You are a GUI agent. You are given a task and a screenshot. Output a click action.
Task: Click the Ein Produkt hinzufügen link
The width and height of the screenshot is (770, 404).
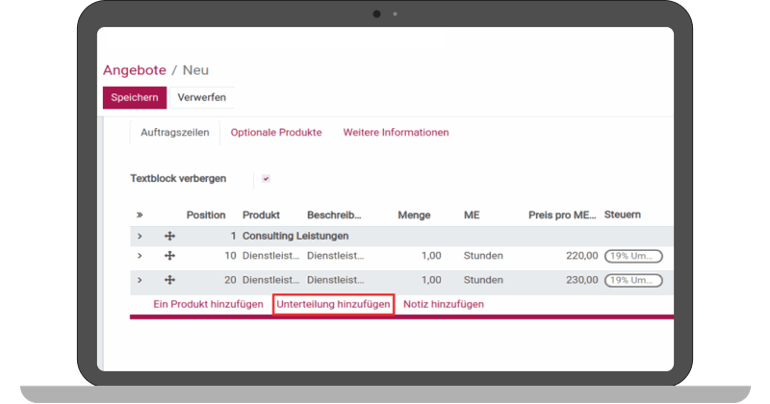coord(208,303)
